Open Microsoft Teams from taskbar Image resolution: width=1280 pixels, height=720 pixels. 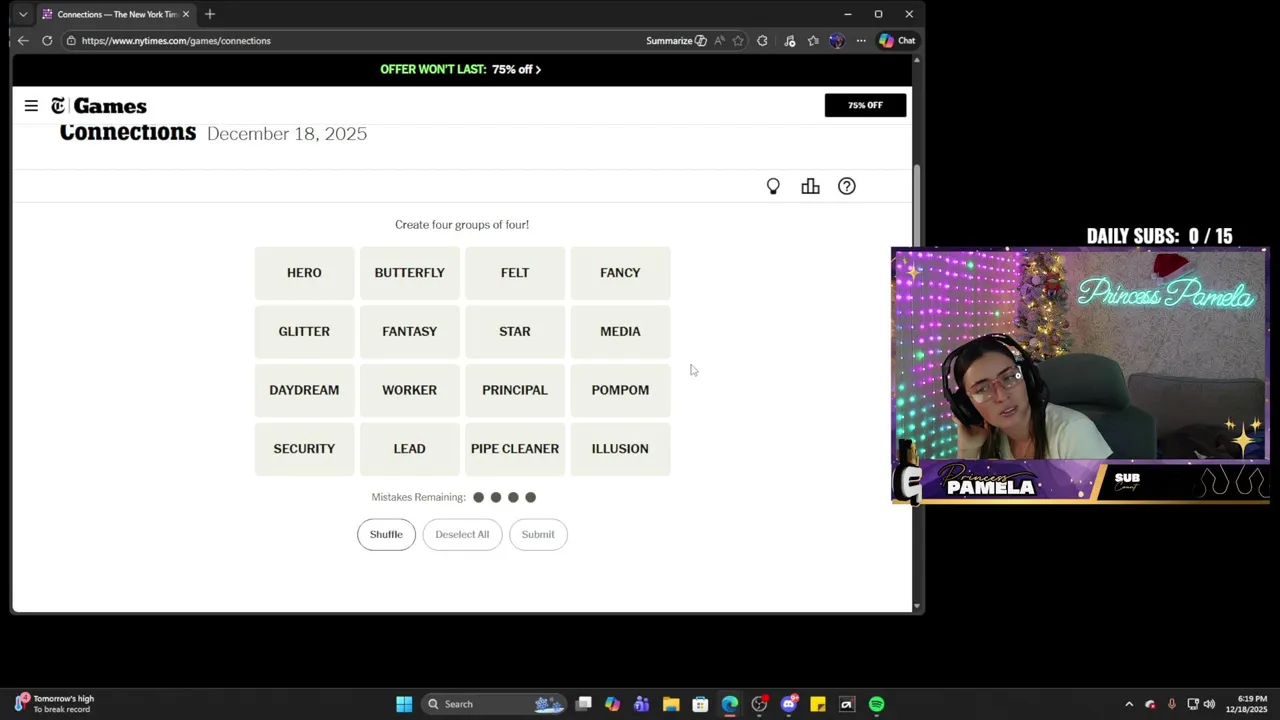pyautogui.click(x=641, y=704)
